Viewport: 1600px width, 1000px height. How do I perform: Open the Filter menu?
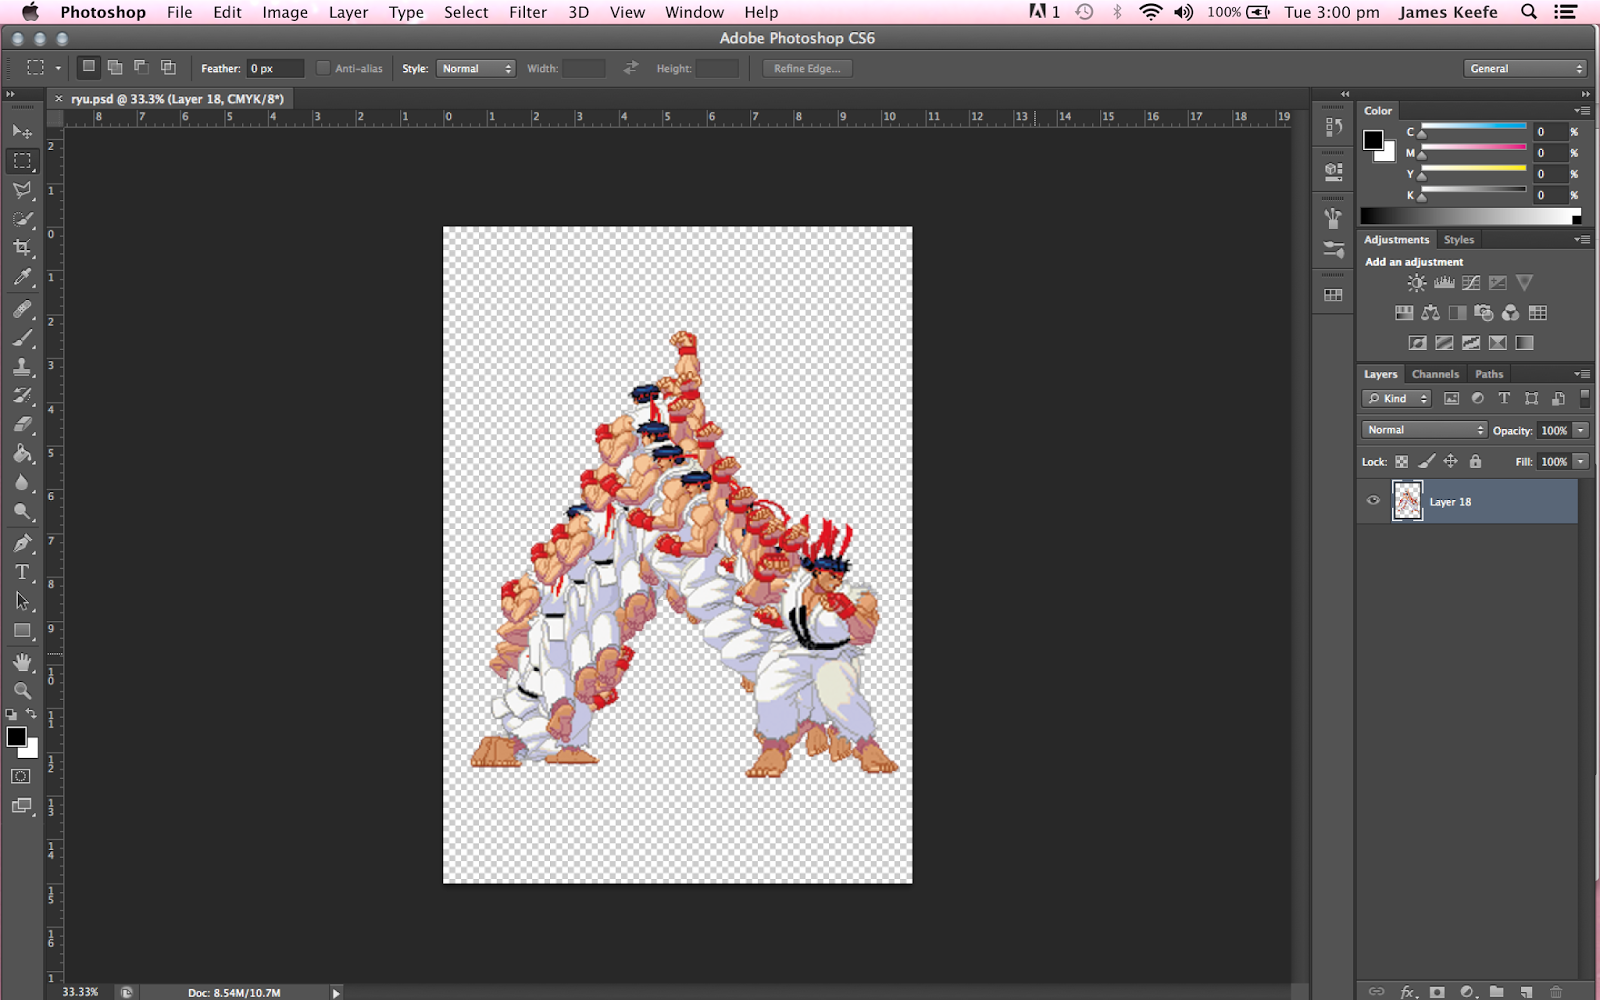[x=527, y=12]
